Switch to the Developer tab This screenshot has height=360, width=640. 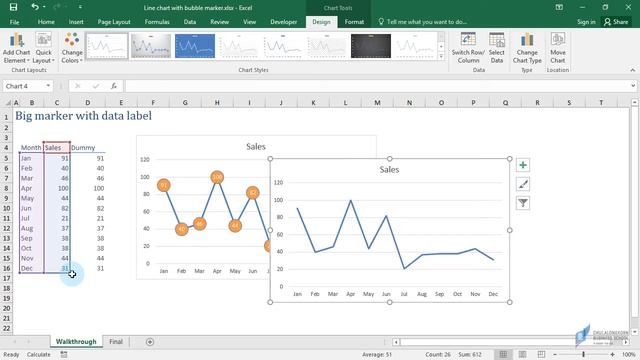click(284, 22)
